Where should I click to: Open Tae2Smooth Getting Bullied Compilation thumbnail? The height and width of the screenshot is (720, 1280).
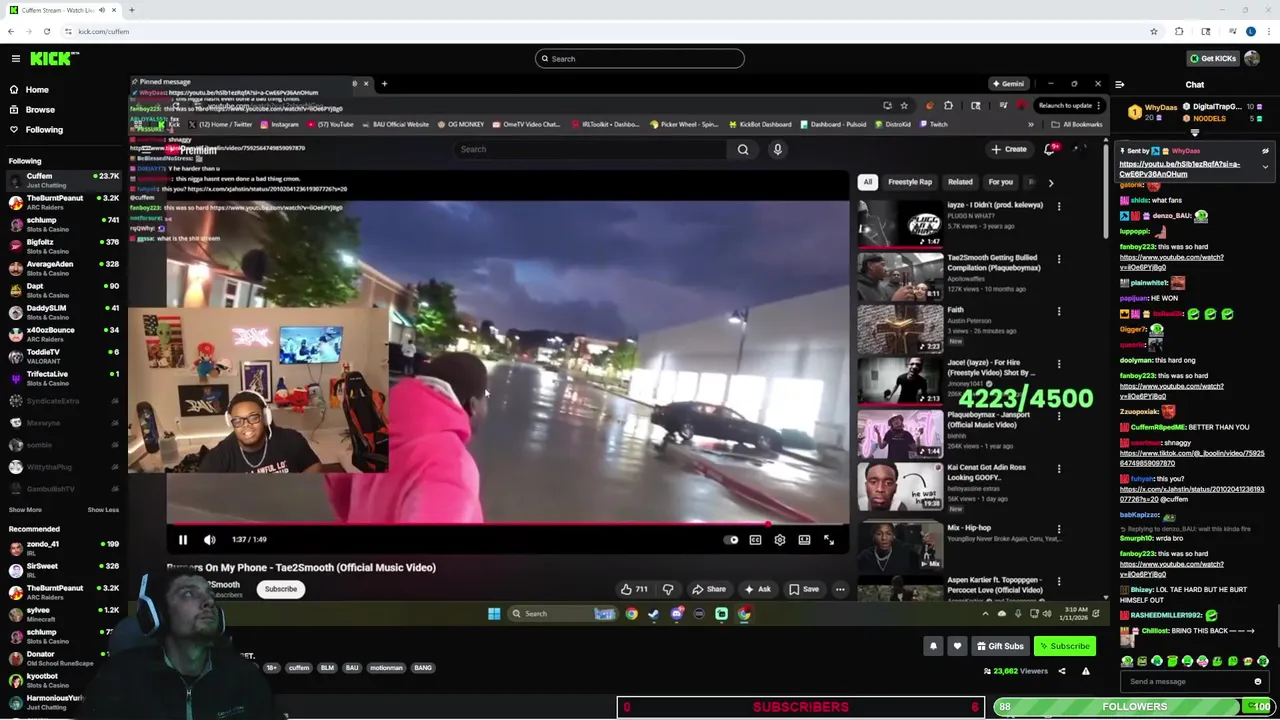(x=900, y=276)
